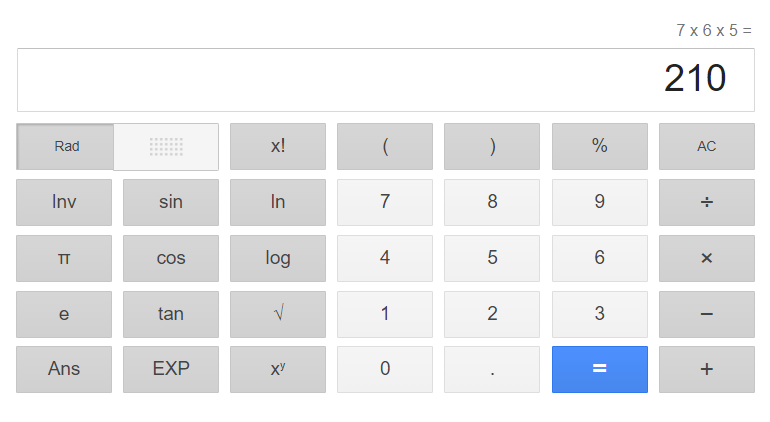Click the natural log ln key

click(x=278, y=202)
